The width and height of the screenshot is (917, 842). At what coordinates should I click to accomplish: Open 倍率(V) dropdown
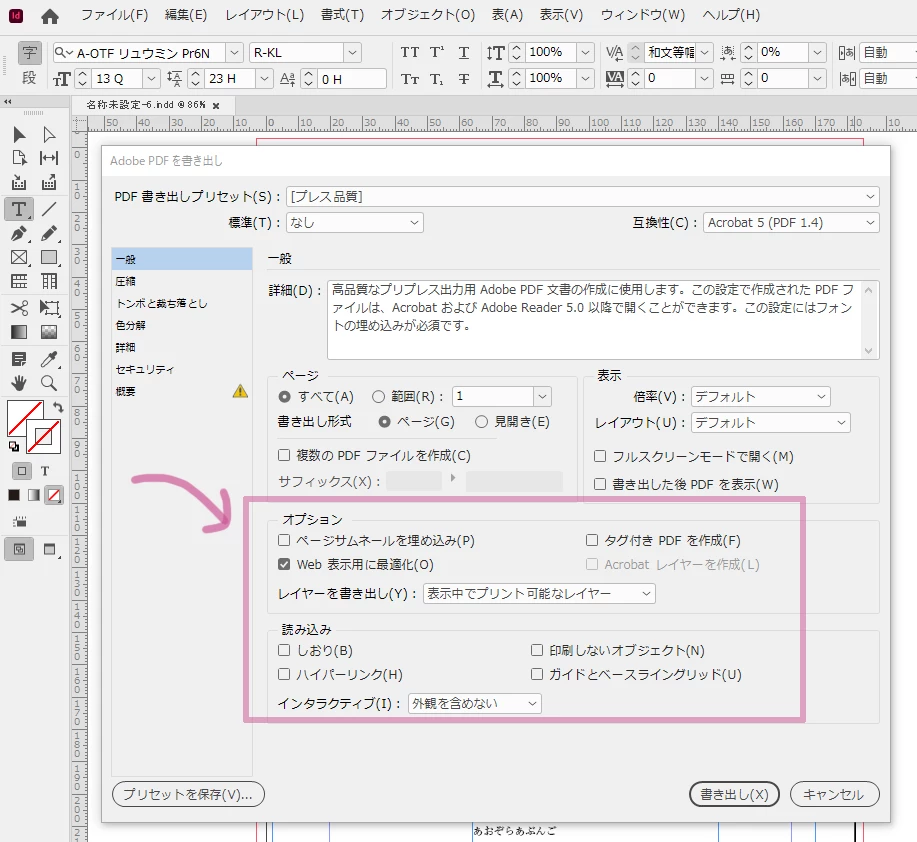760,396
